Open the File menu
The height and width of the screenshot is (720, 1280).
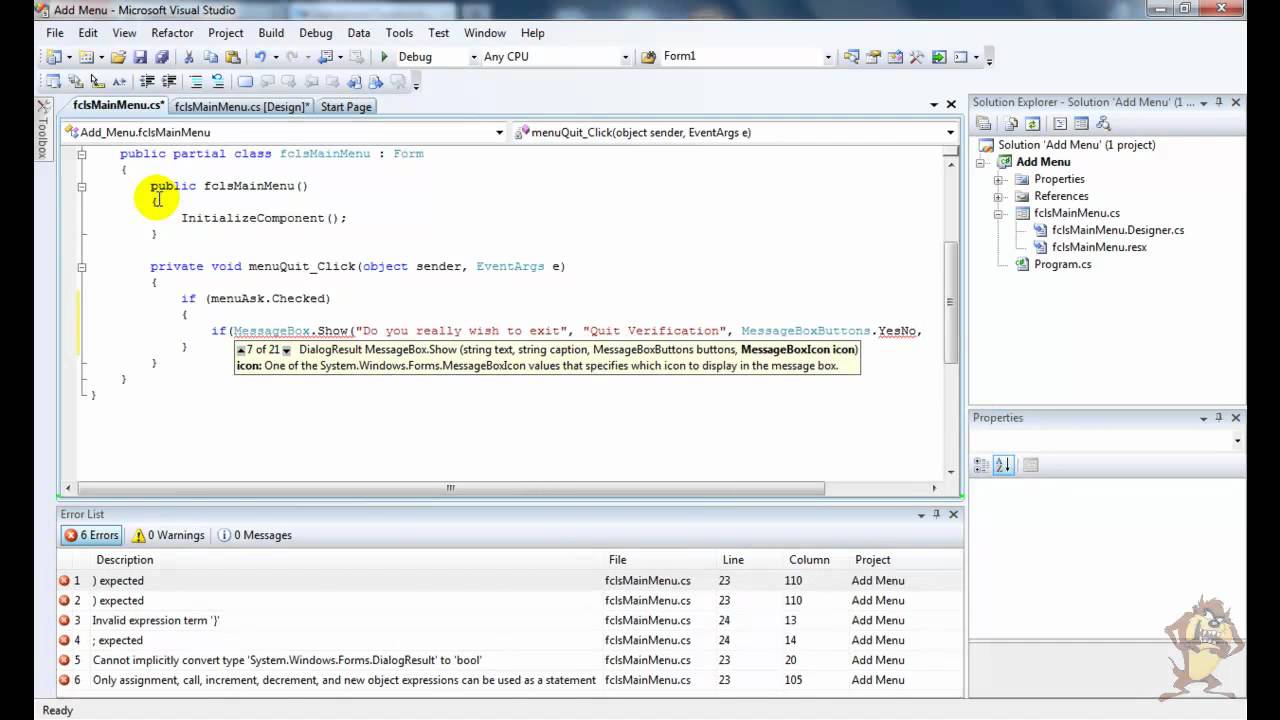pyautogui.click(x=55, y=33)
